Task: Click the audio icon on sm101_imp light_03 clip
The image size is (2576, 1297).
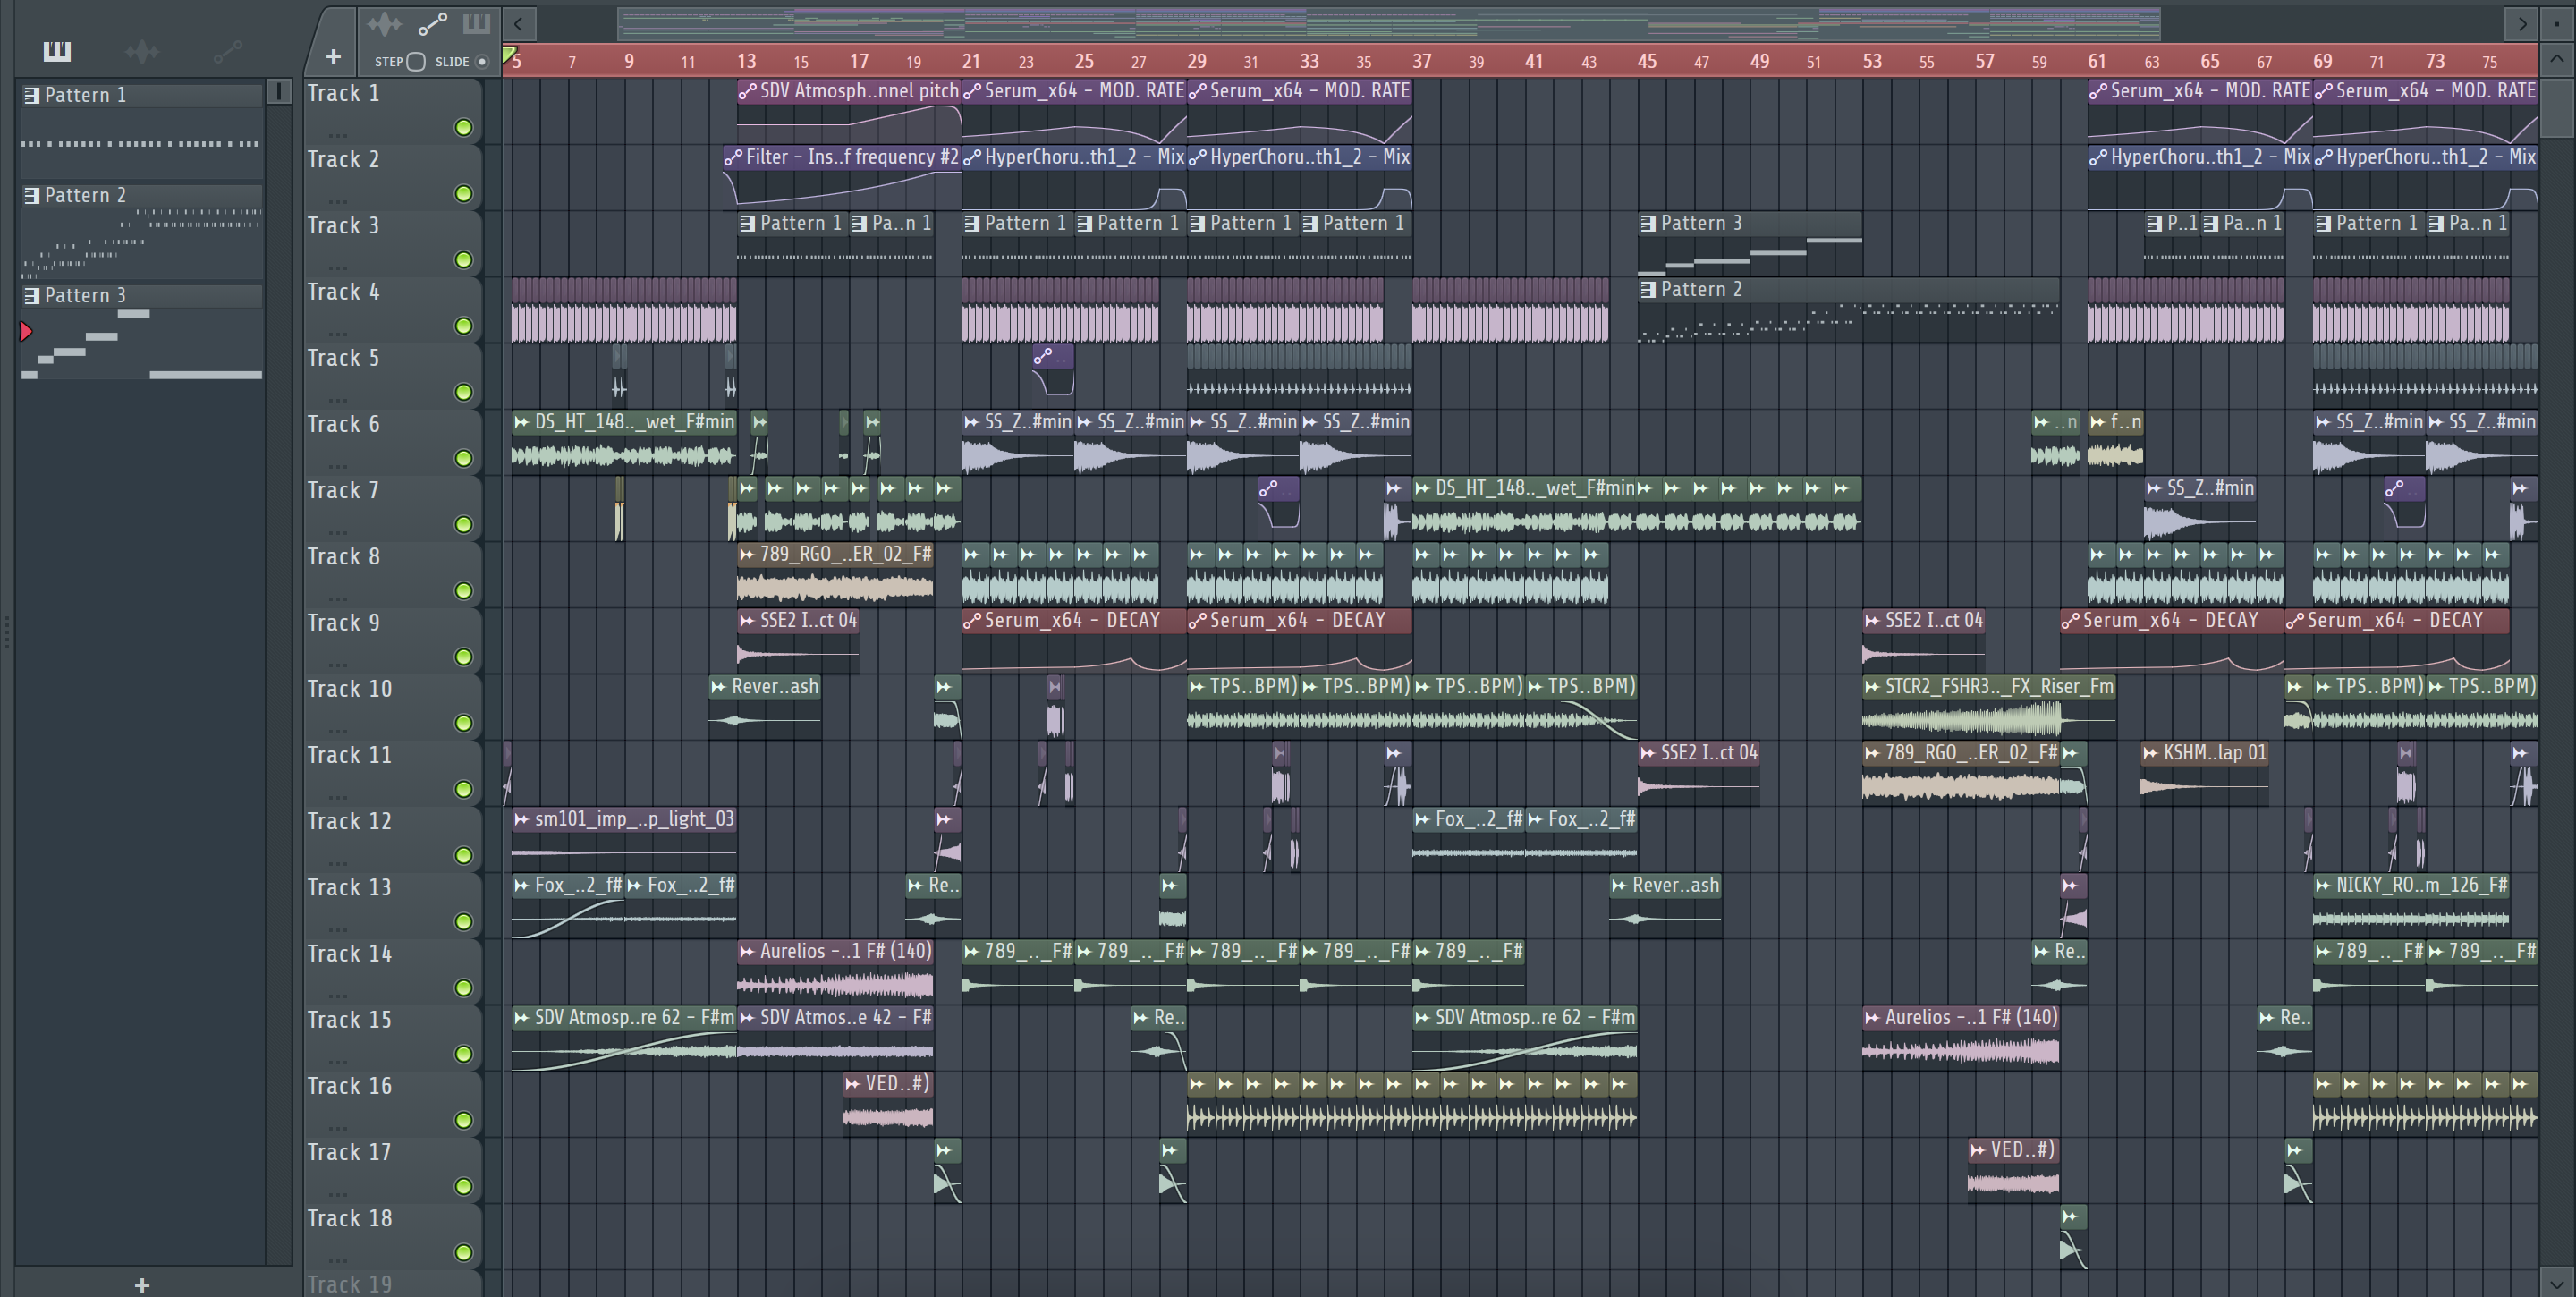Action: coord(521,819)
